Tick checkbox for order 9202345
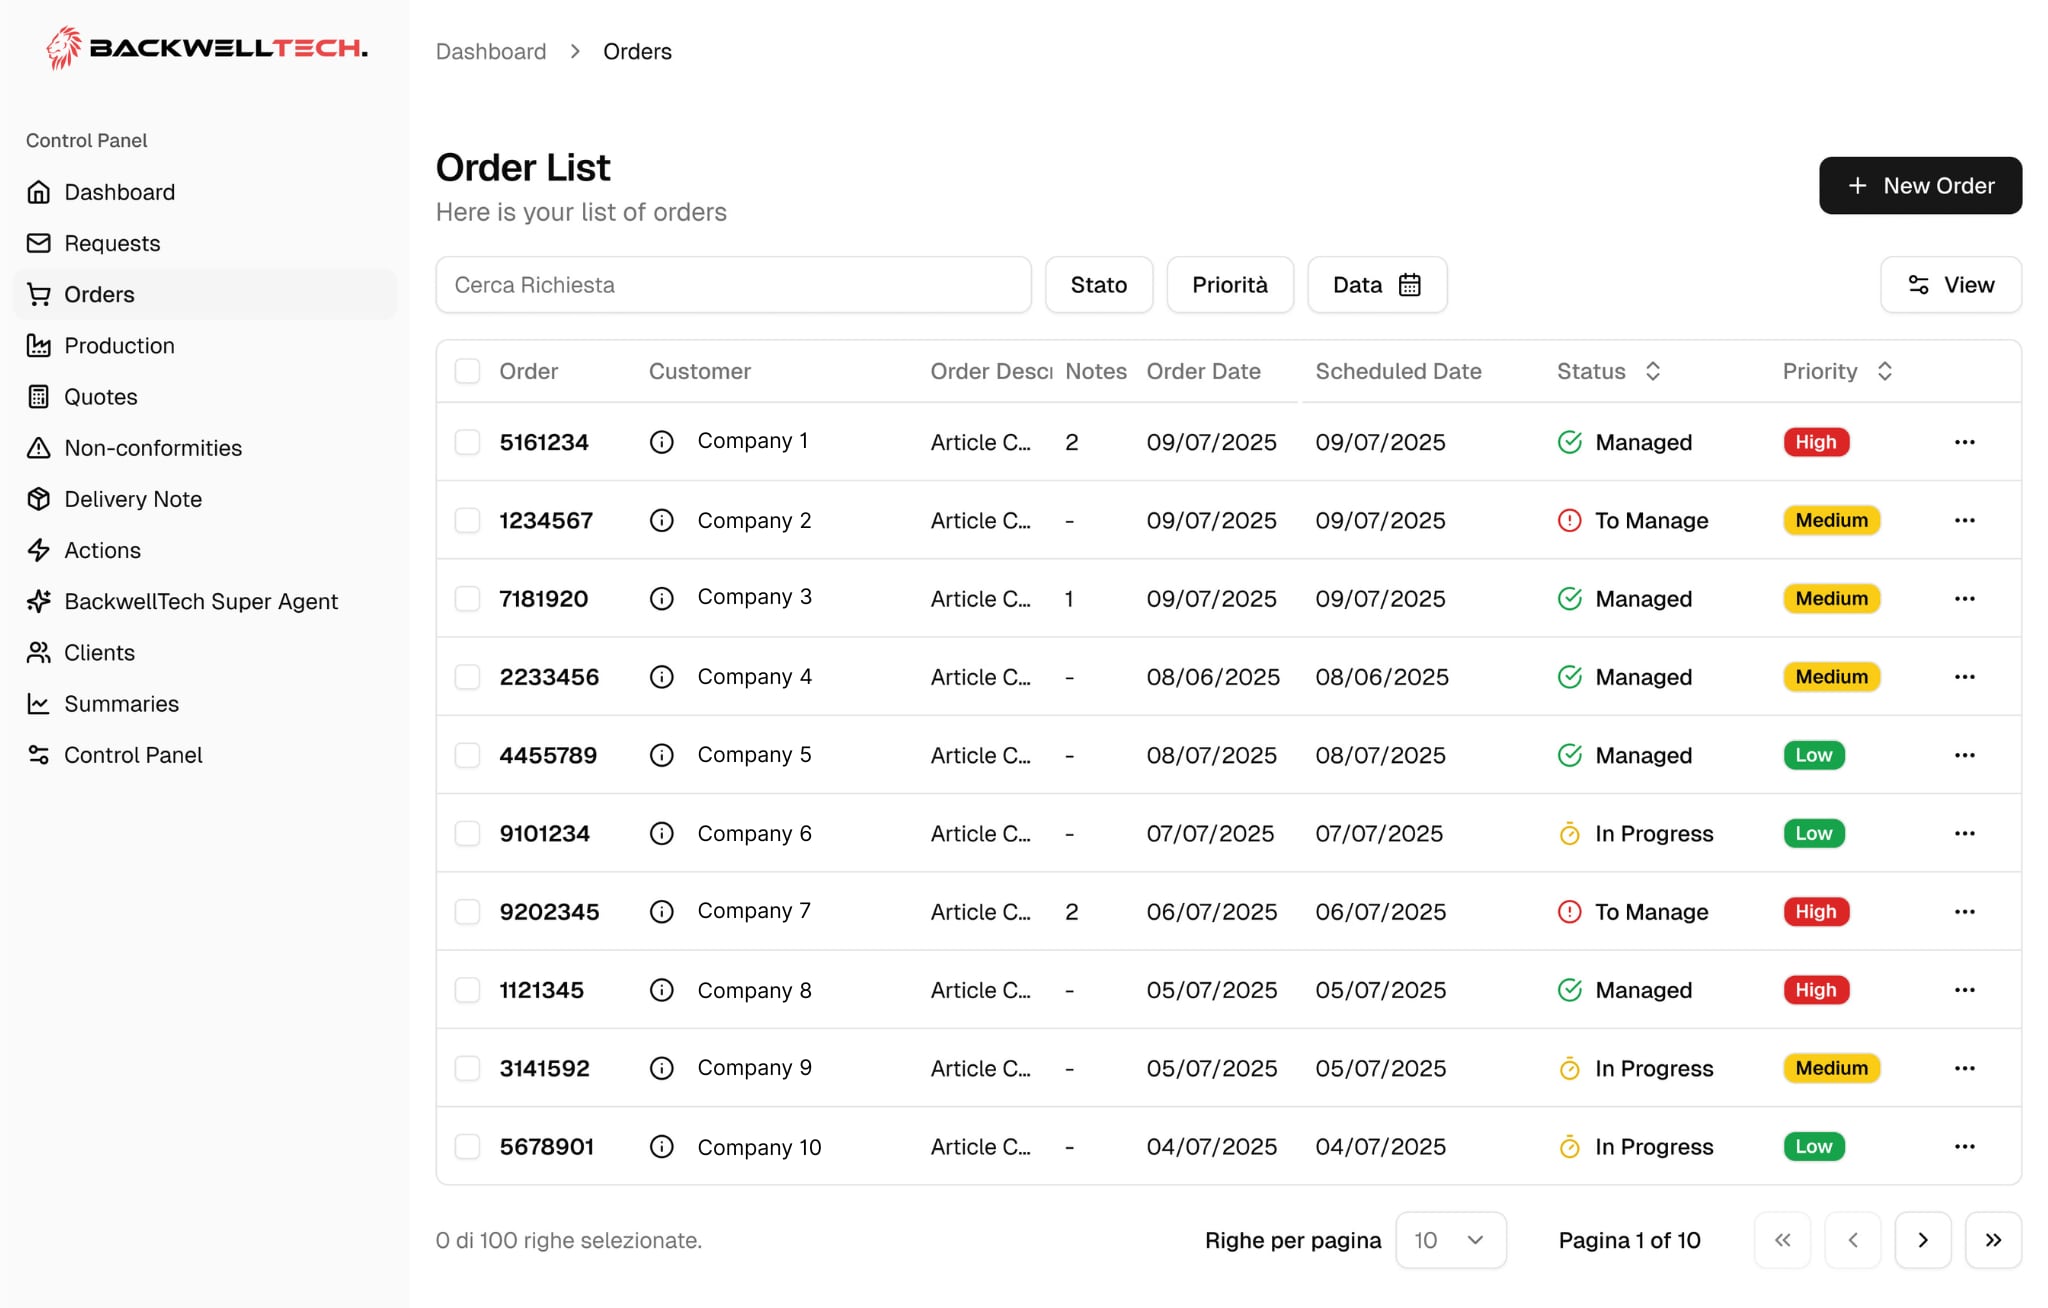The height and width of the screenshot is (1308, 2048). (467, 911)
